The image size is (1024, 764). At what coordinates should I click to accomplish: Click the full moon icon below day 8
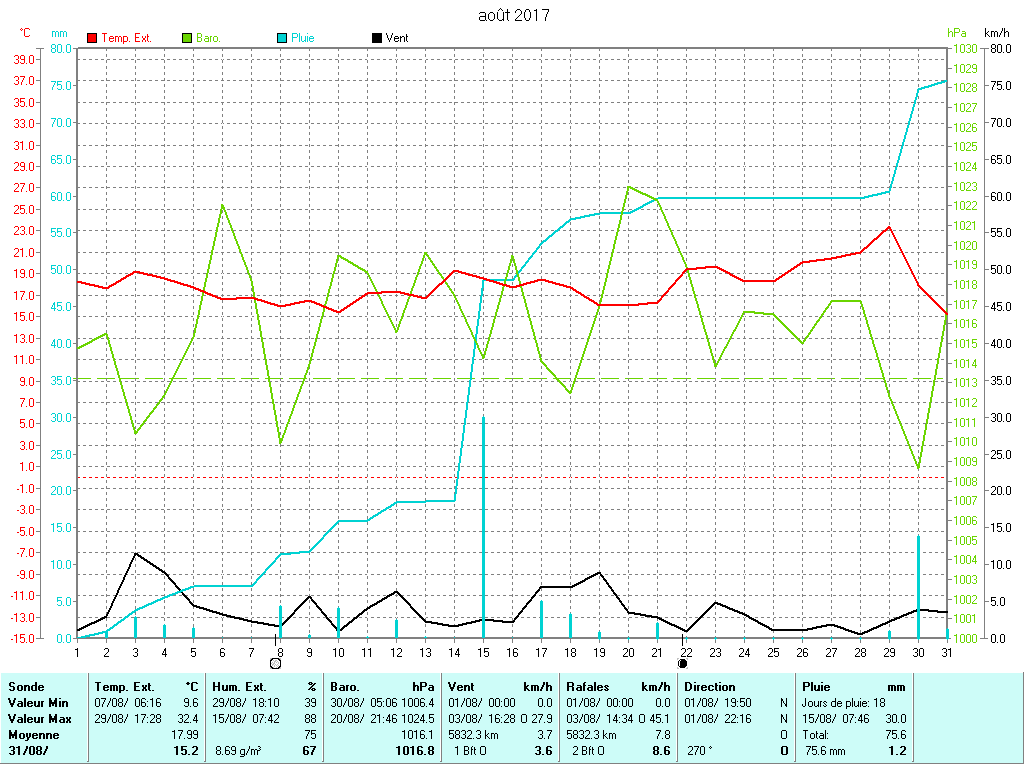point(276,662)
